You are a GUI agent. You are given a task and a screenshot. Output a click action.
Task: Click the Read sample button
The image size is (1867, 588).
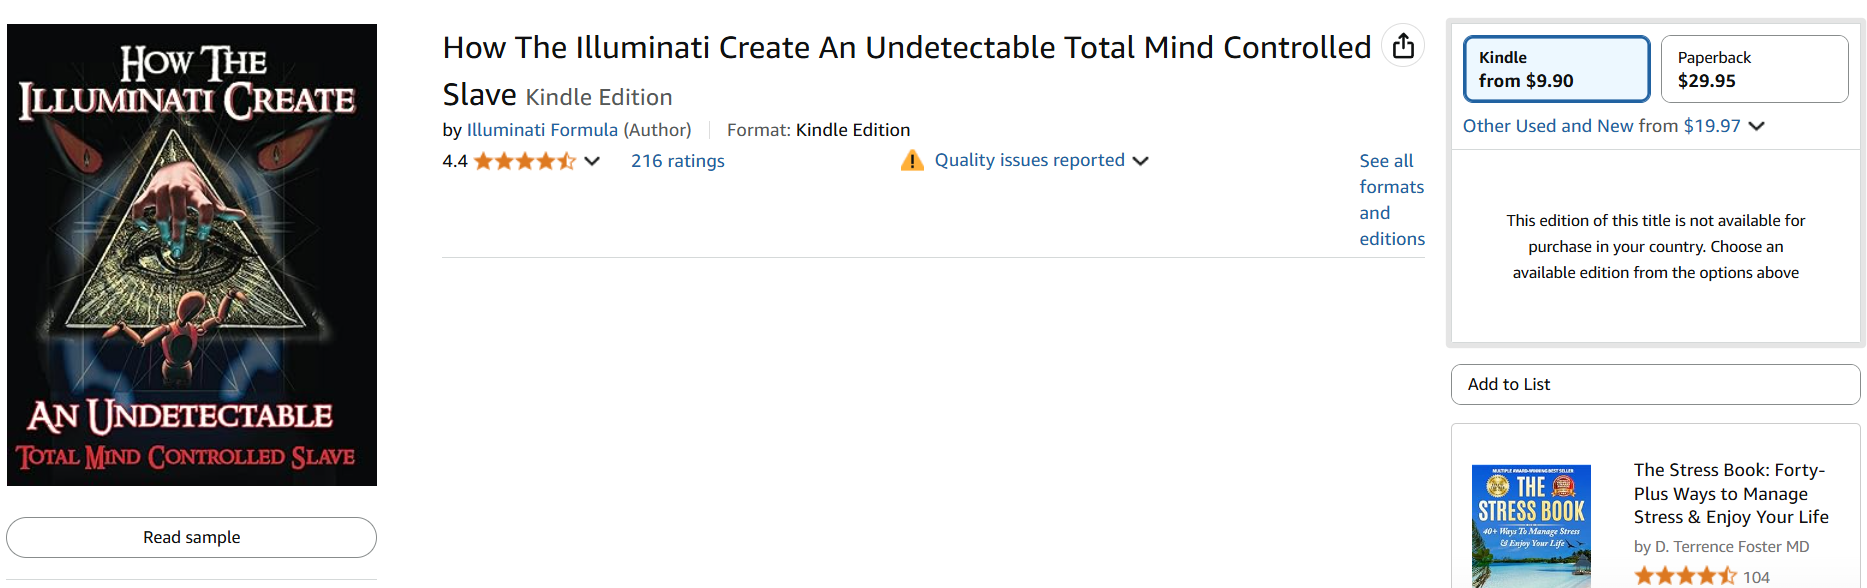point(191,537)
